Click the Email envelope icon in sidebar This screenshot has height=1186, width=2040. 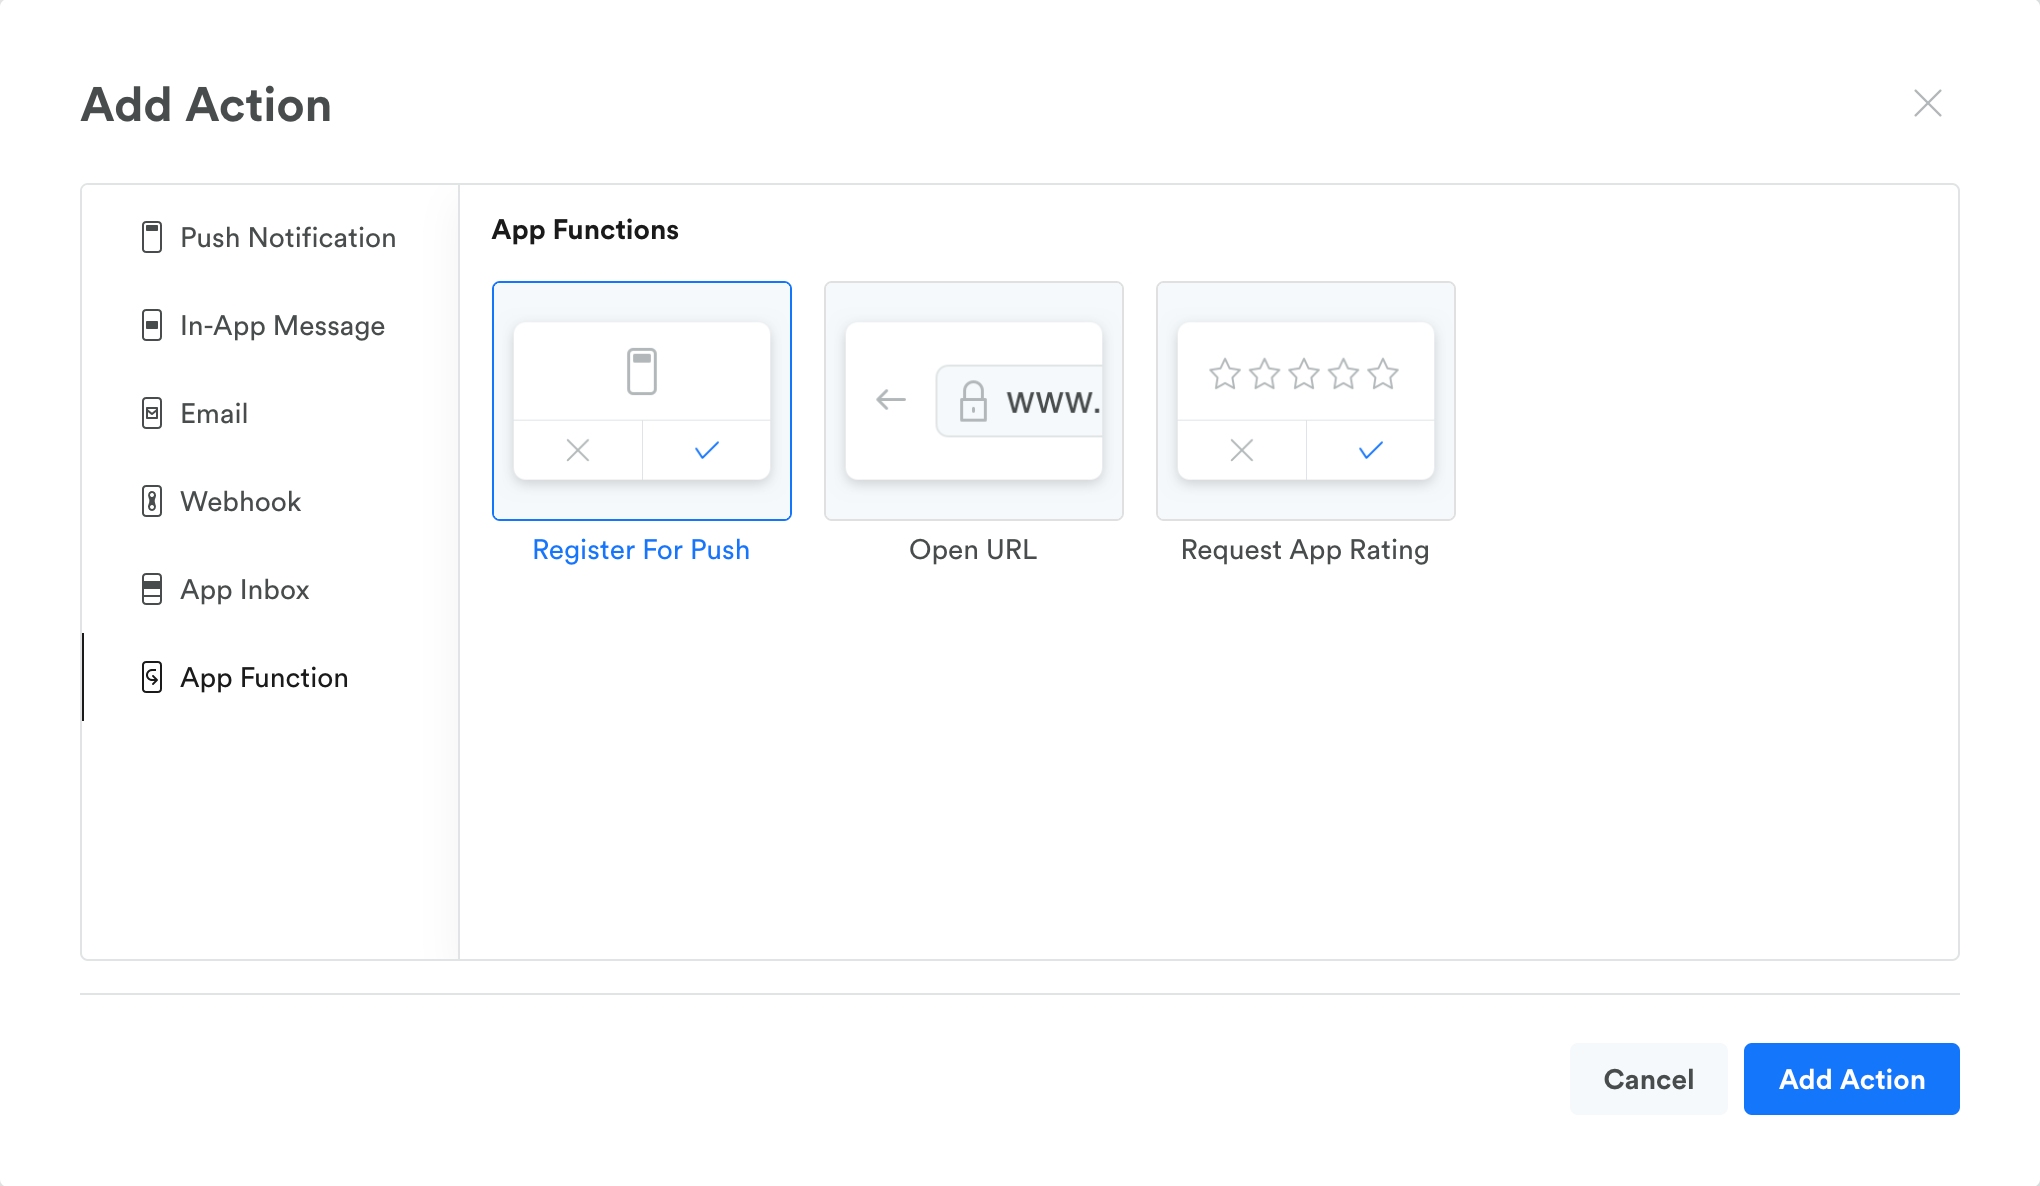click(152, 414)
